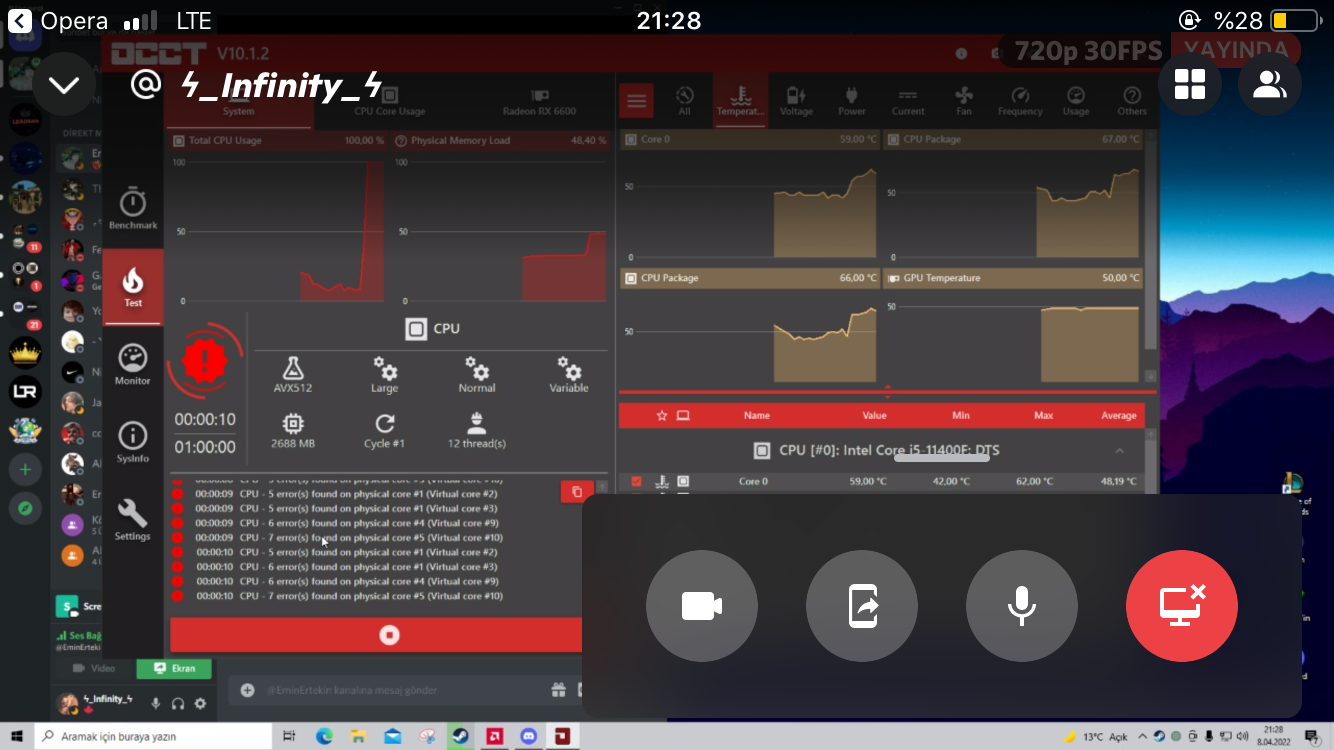
Task: Click the Discord add server plus button
Action: (25, 469)
